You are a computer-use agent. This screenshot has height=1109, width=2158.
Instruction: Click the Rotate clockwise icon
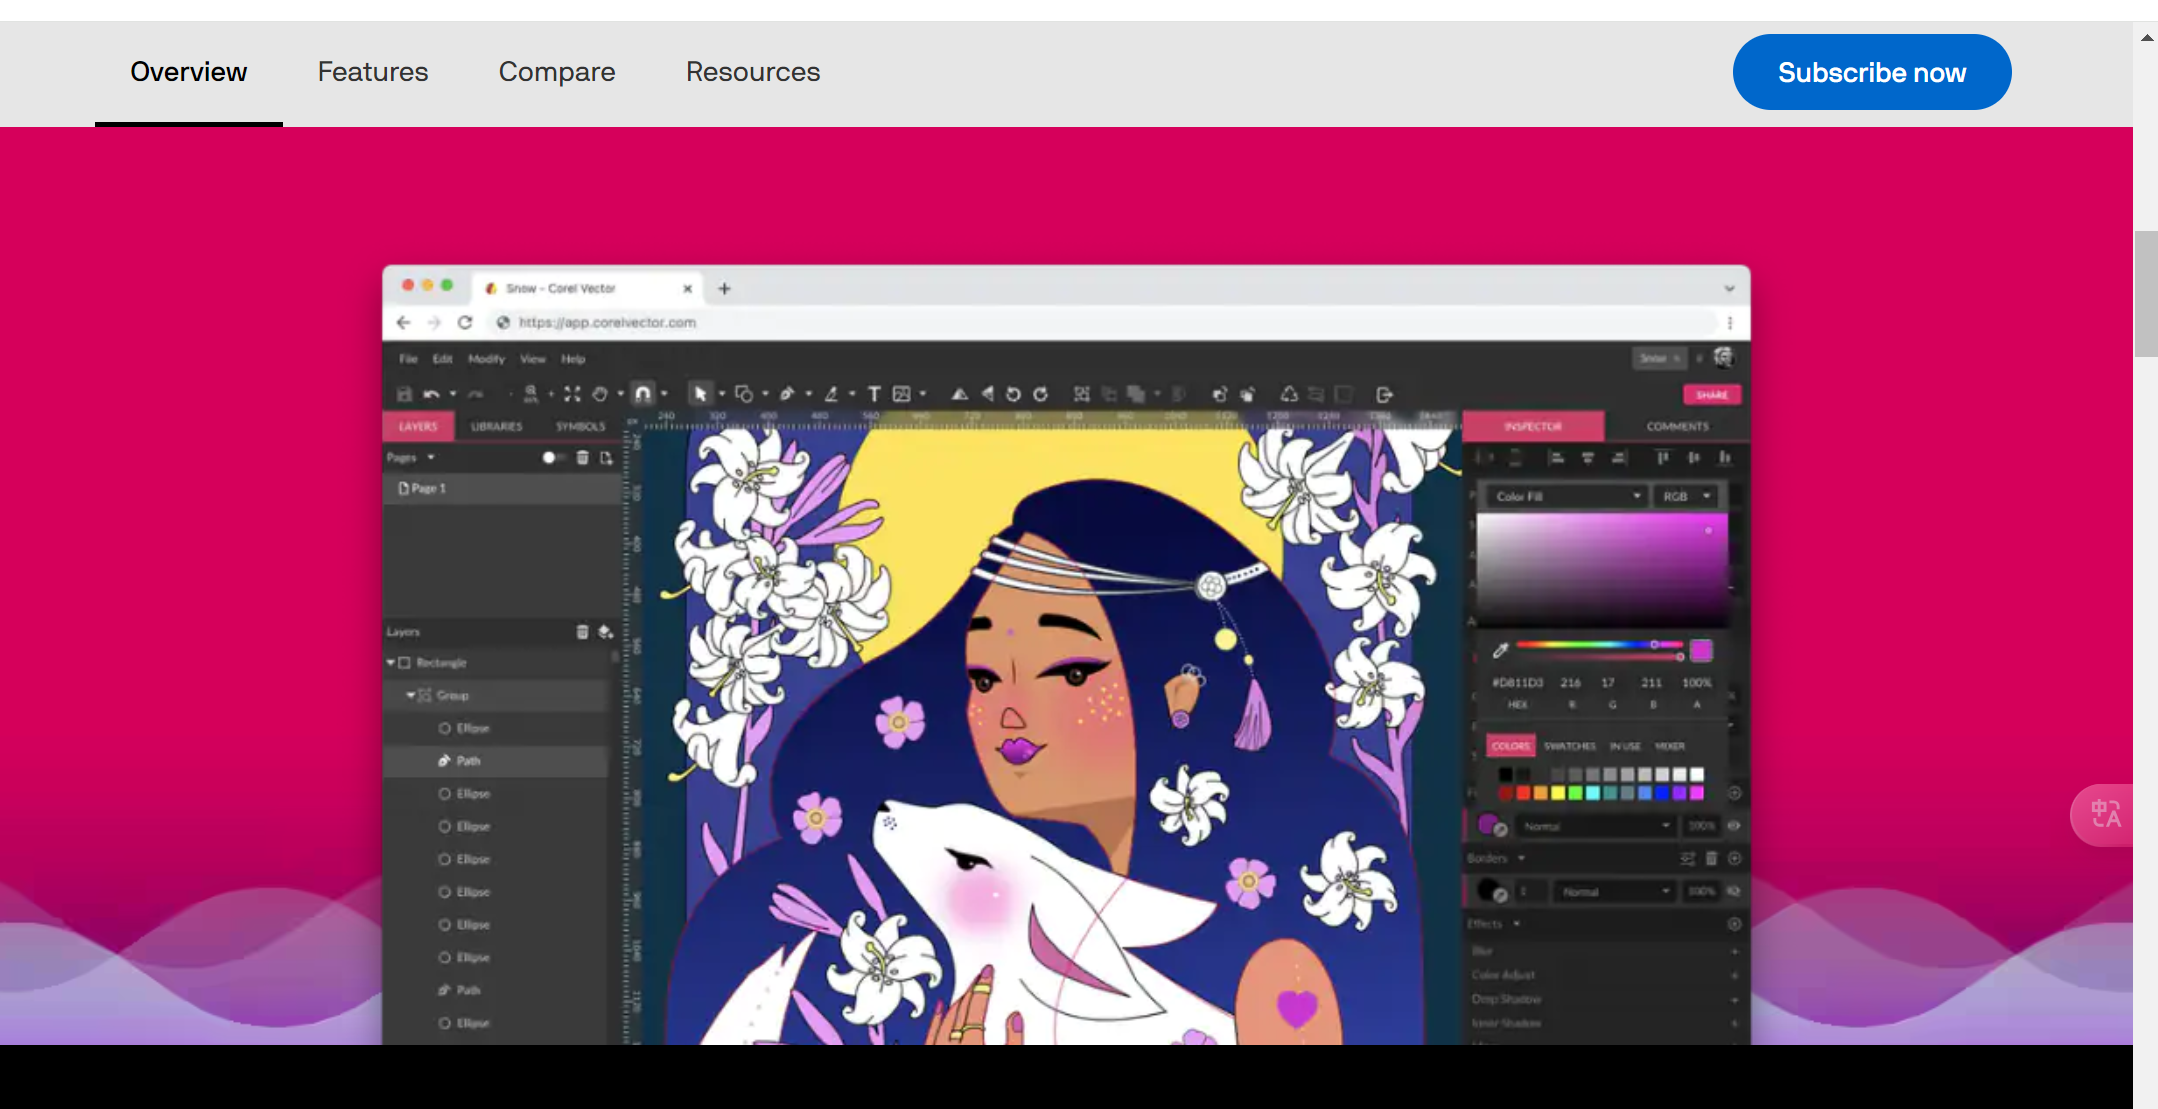click(1040, 394)
